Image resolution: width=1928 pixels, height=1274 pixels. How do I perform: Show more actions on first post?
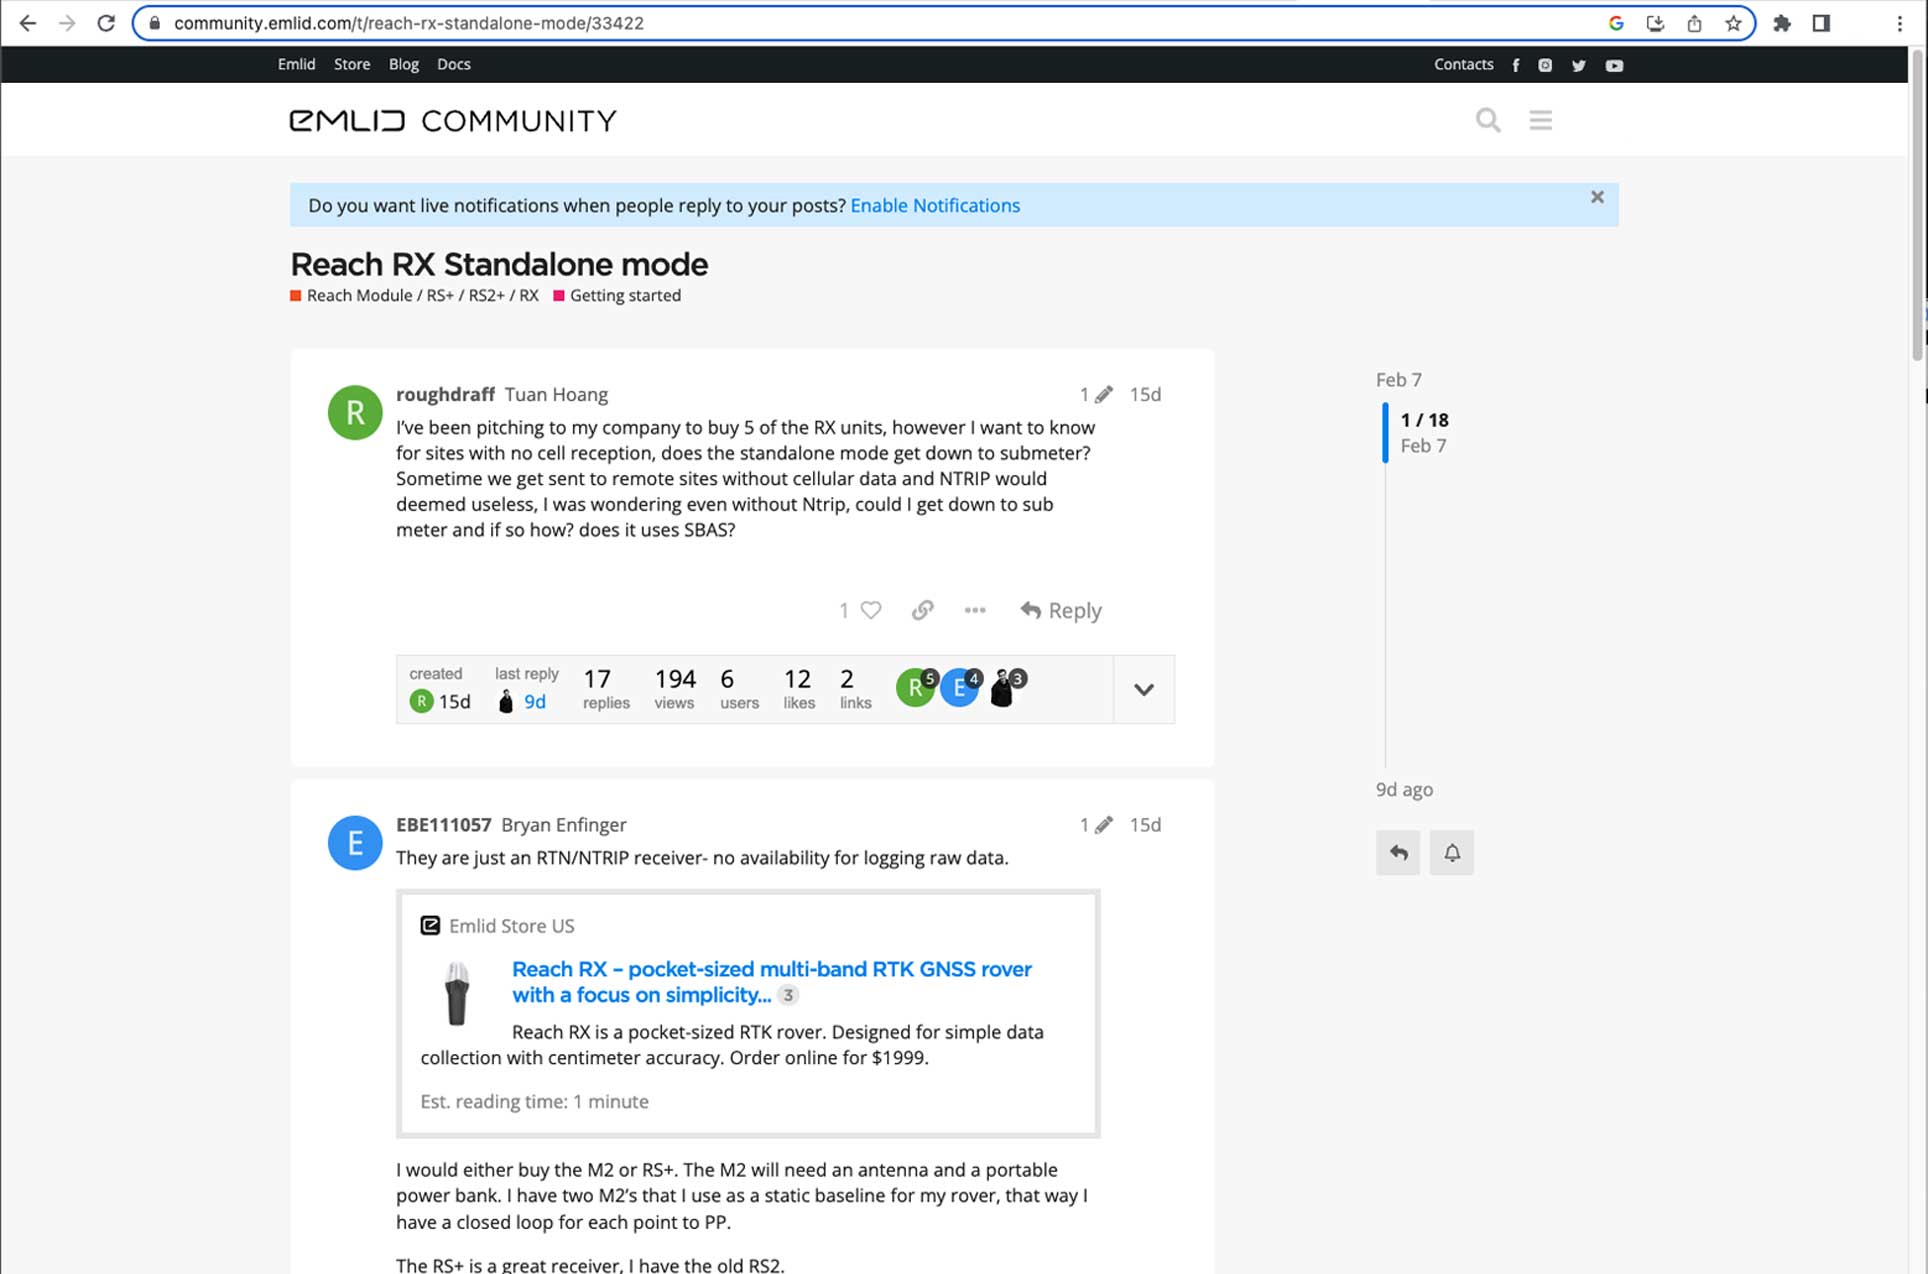pyautogui.click(x=975, y=610)
